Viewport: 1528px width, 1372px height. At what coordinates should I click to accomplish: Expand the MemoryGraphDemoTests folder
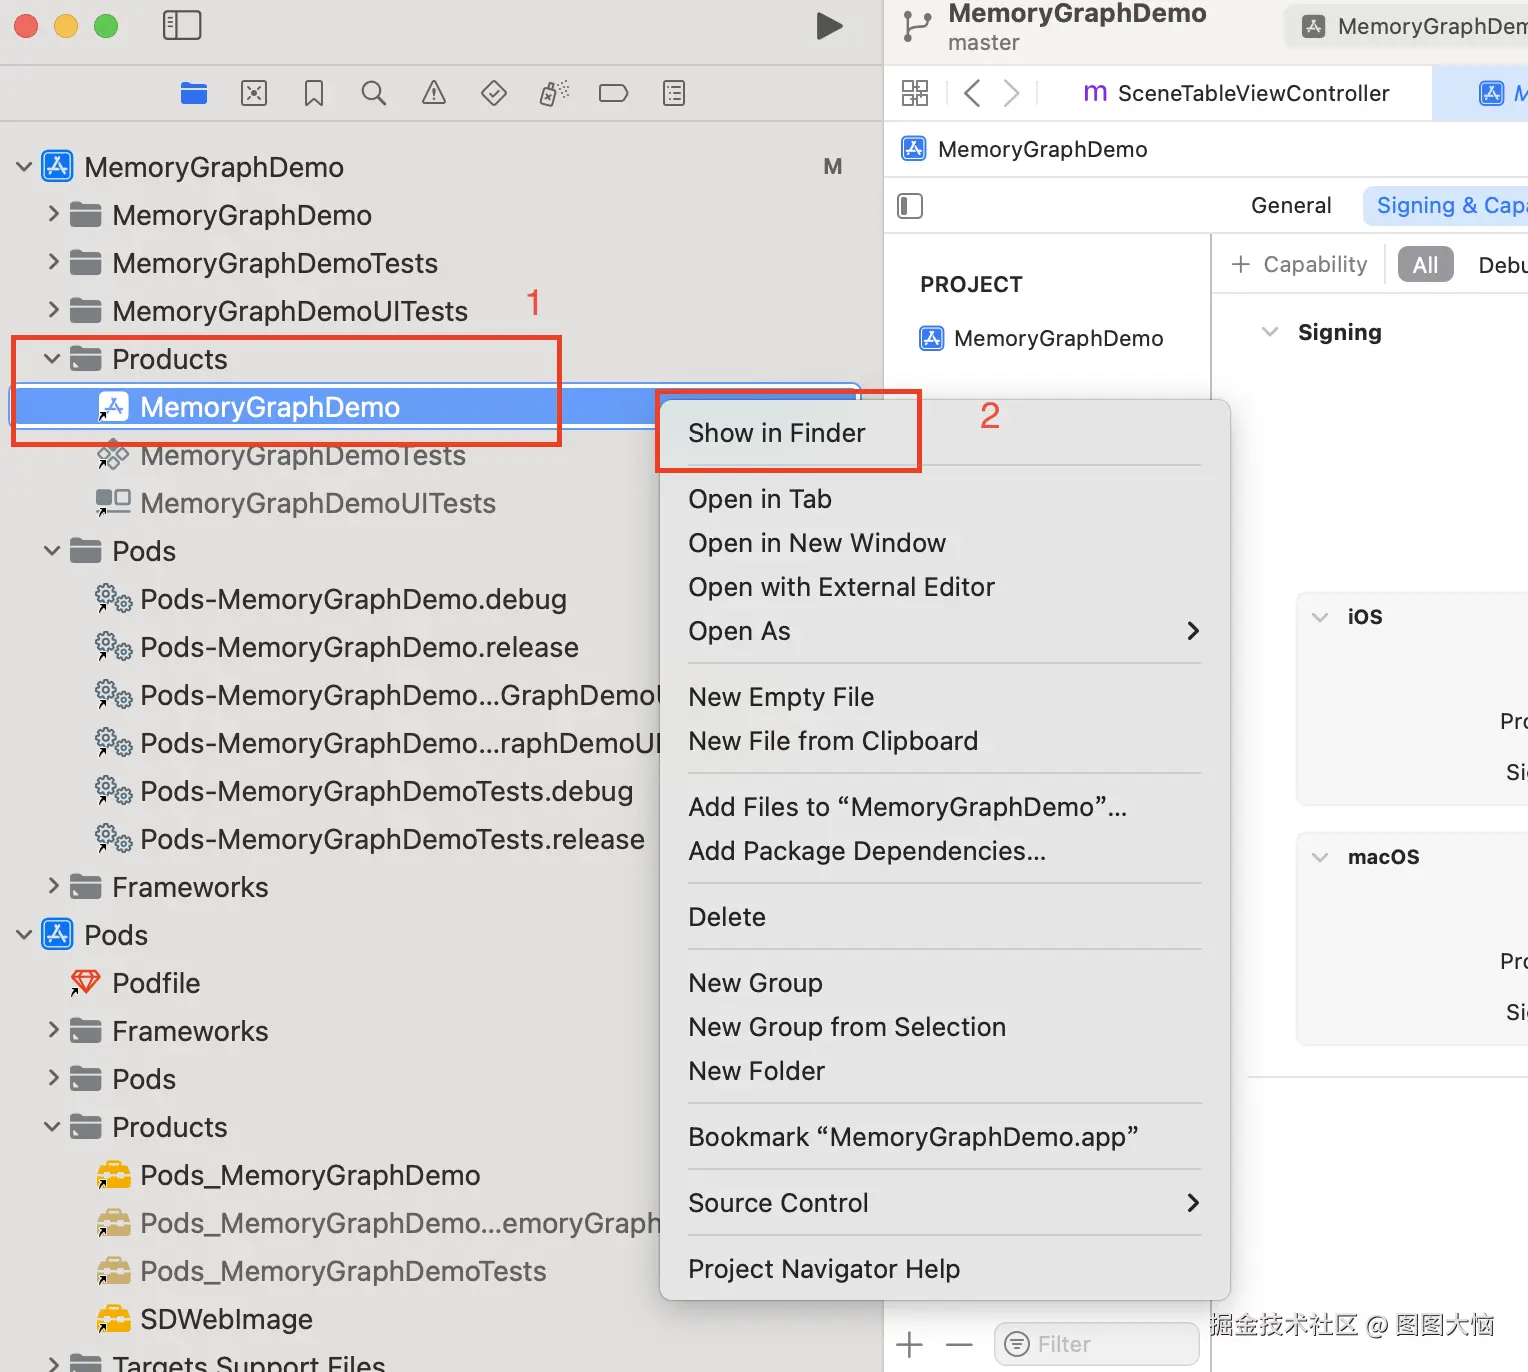click(x=53, y=262)
